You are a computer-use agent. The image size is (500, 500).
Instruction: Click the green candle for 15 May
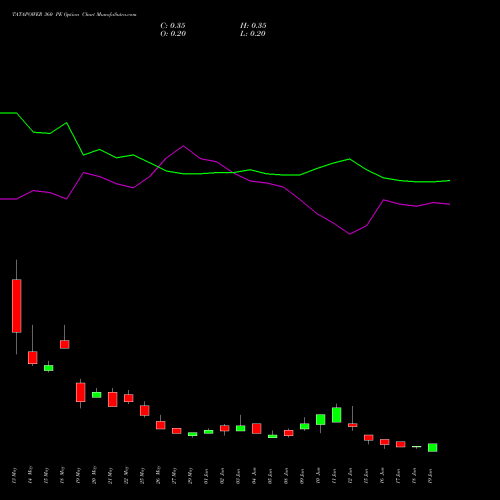coord(49,368)
